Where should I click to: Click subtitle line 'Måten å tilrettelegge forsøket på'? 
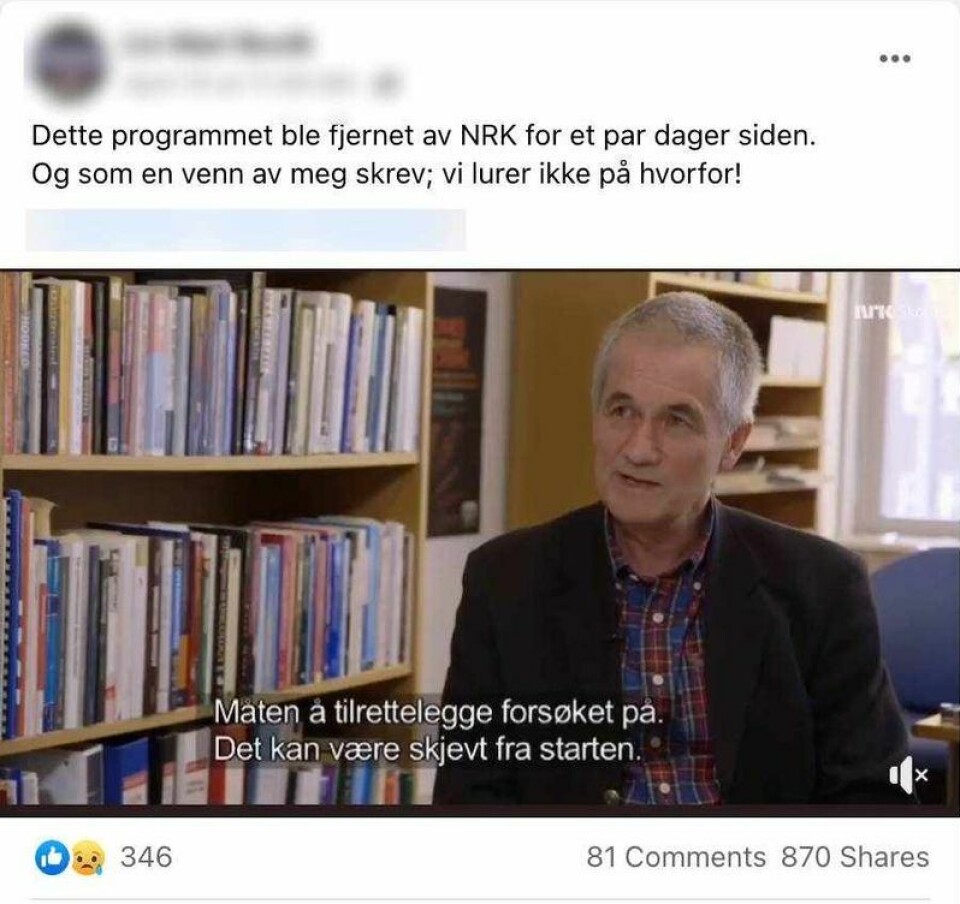coord(438,712)
